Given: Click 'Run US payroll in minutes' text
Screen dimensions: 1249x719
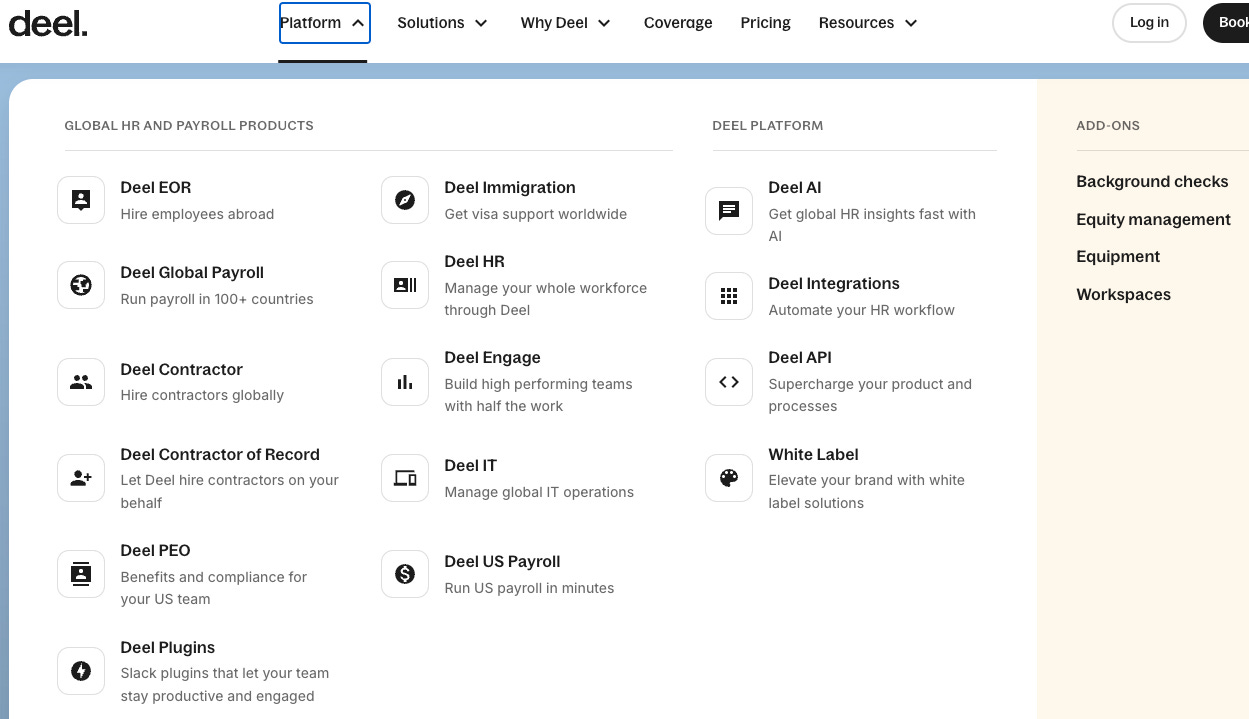Looking at the screenshot, I should (x=529, y=588).
